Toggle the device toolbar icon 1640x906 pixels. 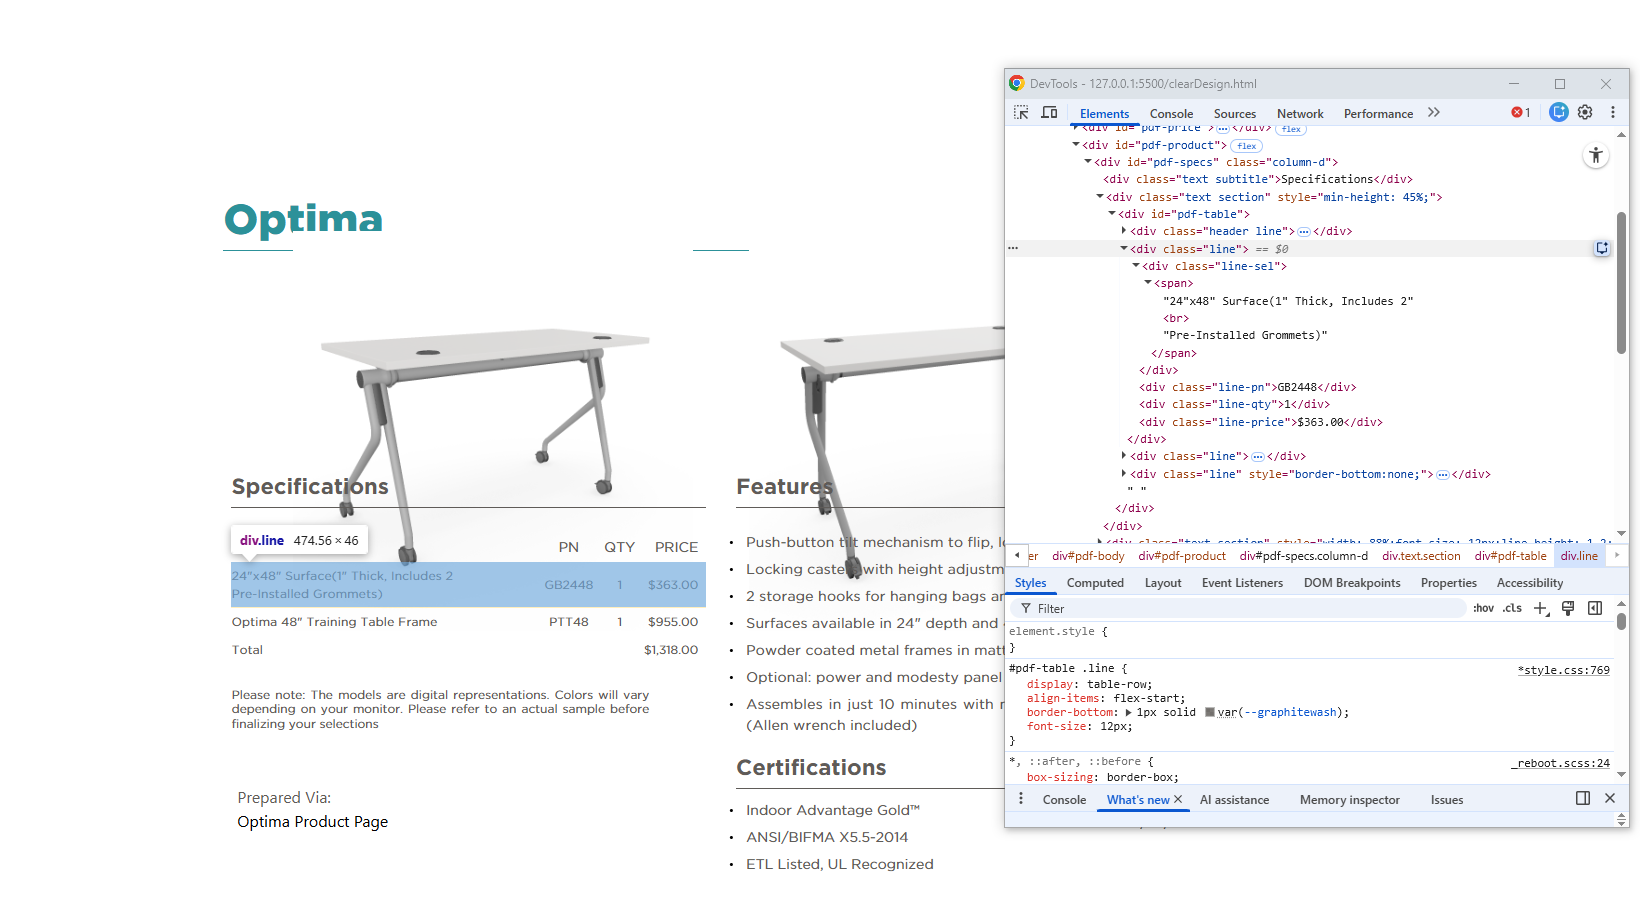point(1049,113)
